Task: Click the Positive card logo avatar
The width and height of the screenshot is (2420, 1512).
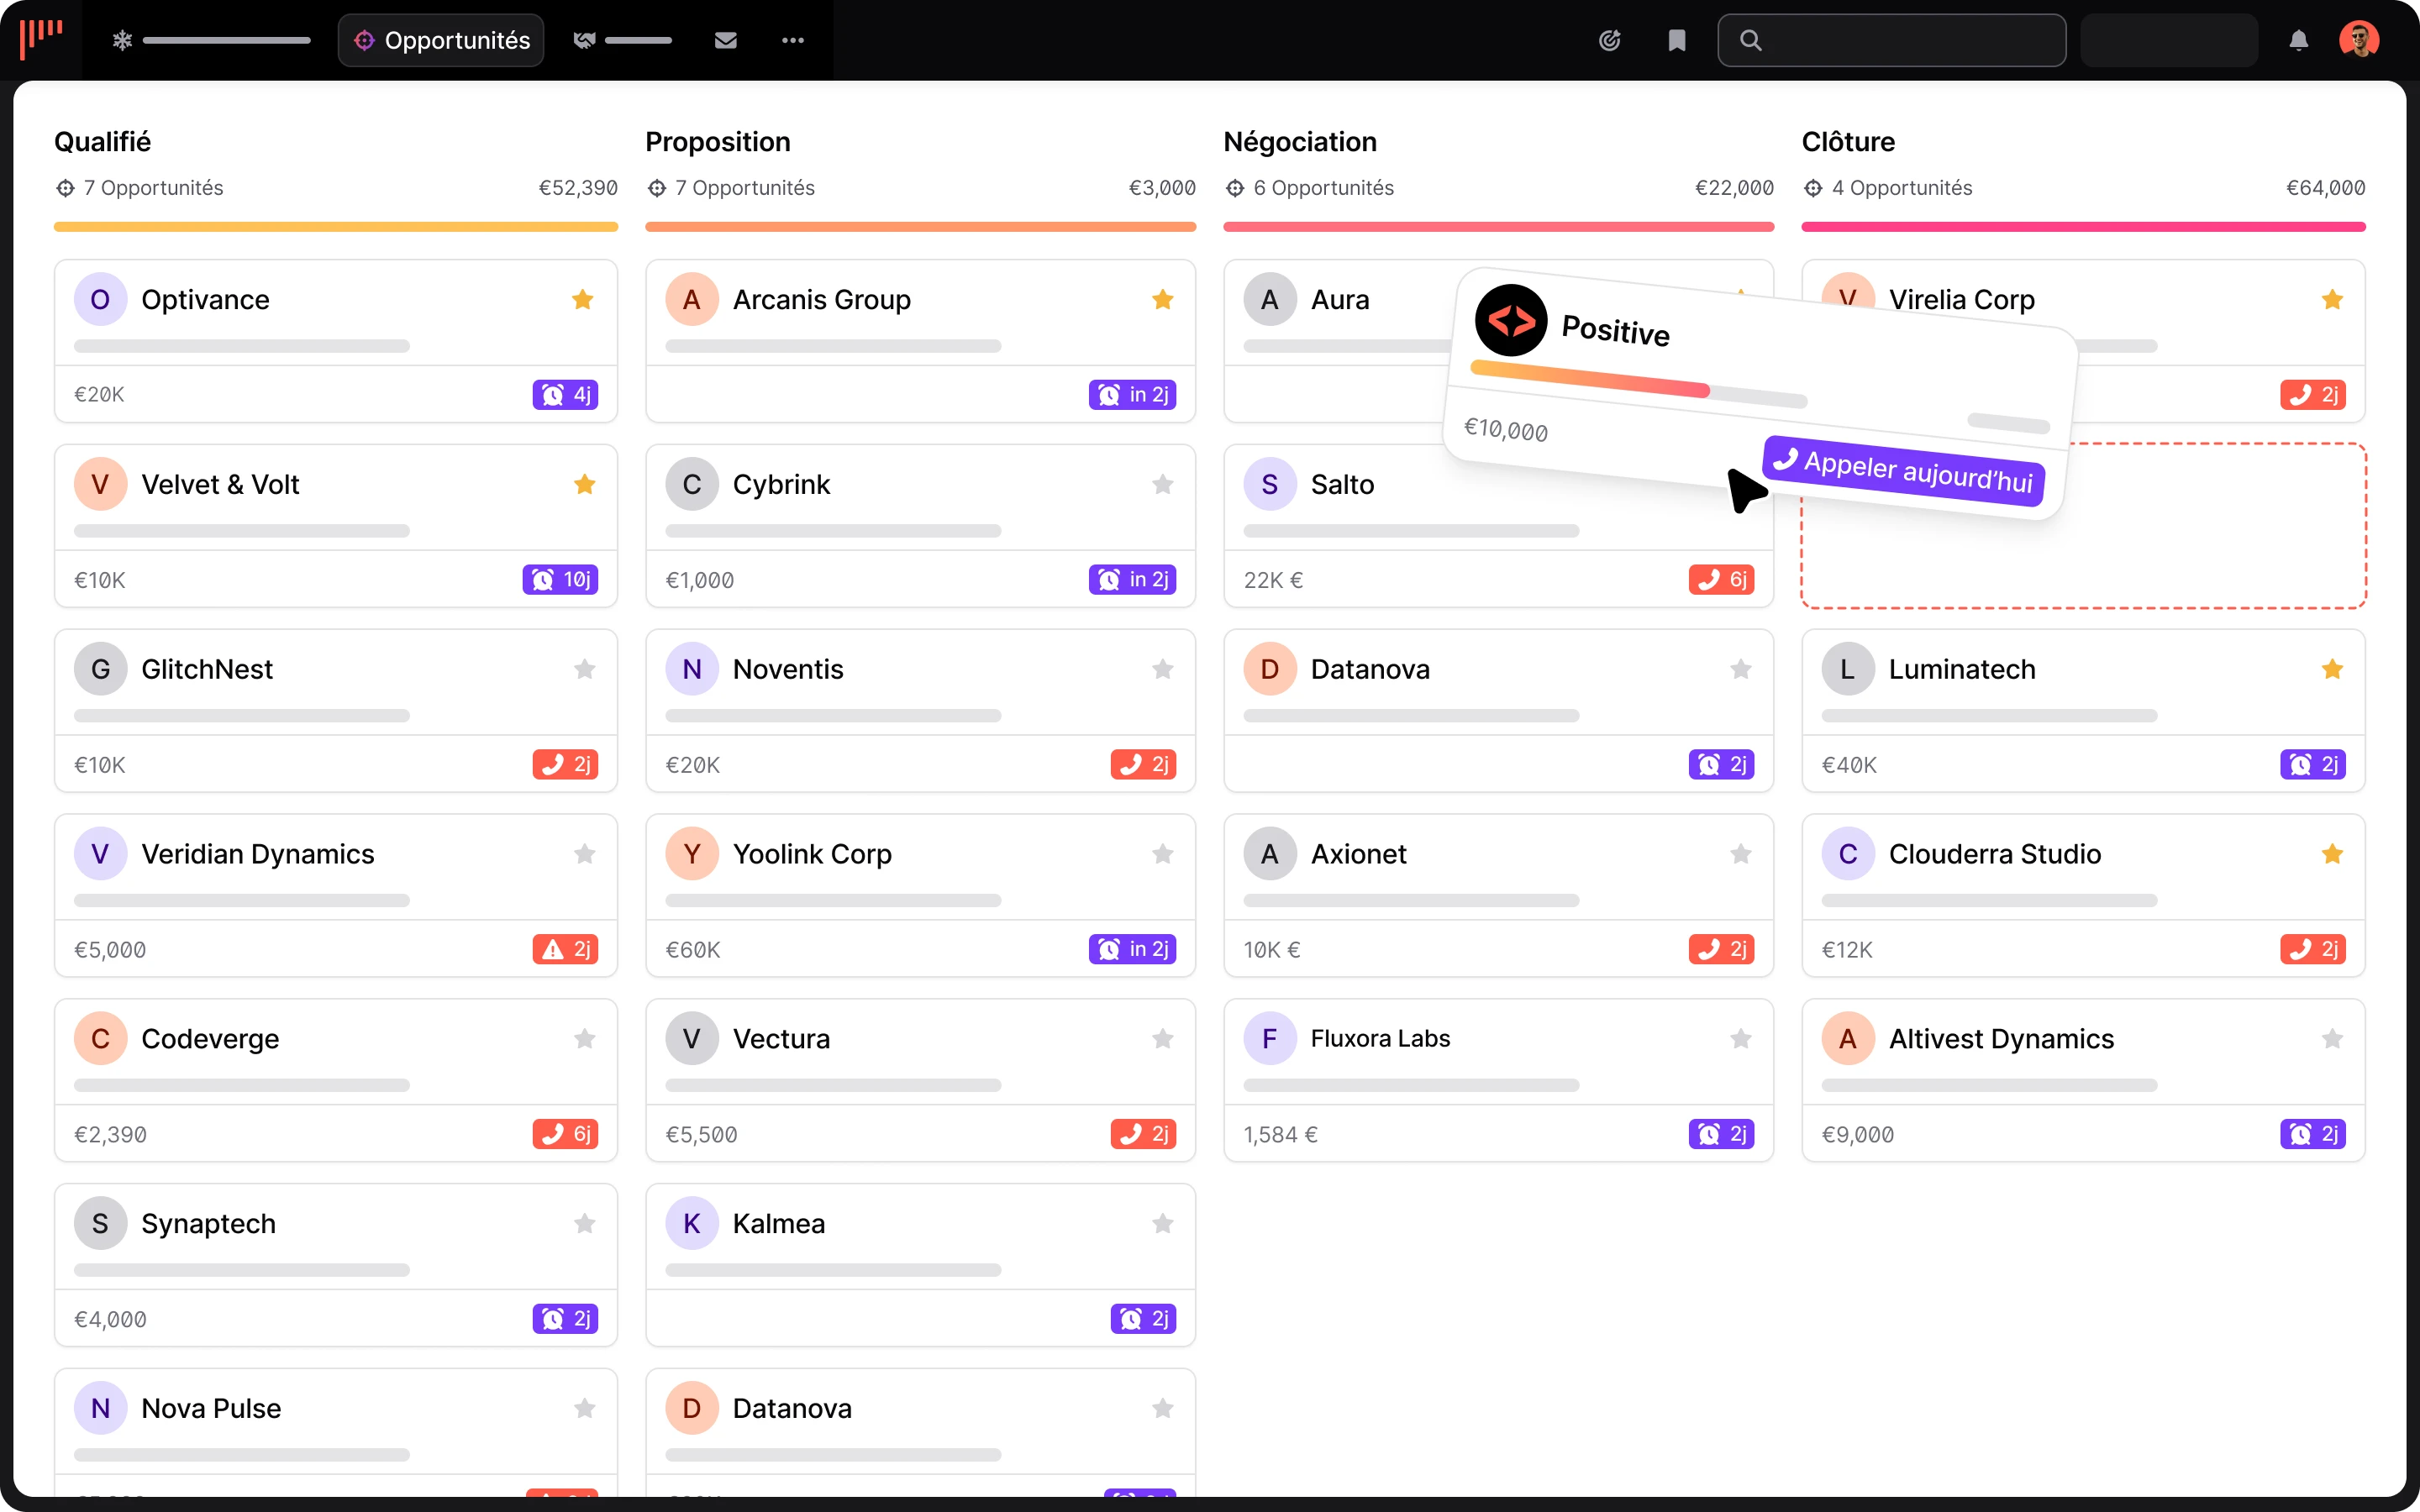Action: coord(1511,320)
